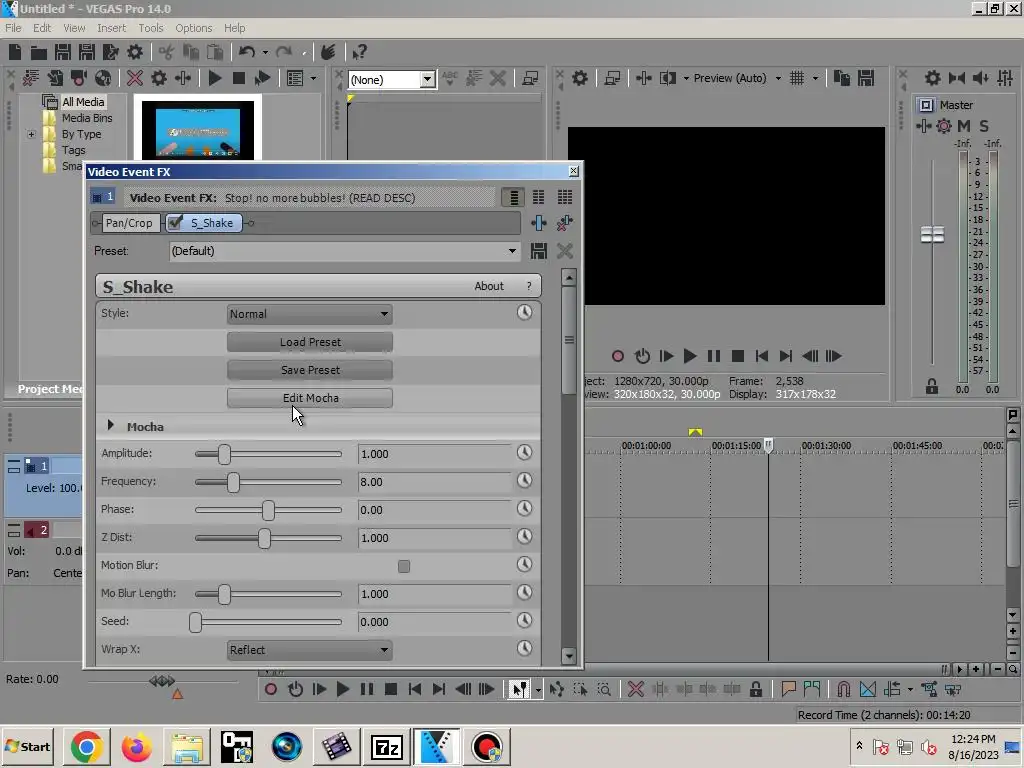Viewport: 1024px width, 768px height.
Task: Toggle the Motion Blur checkbox
Action: tap(404, 566)
